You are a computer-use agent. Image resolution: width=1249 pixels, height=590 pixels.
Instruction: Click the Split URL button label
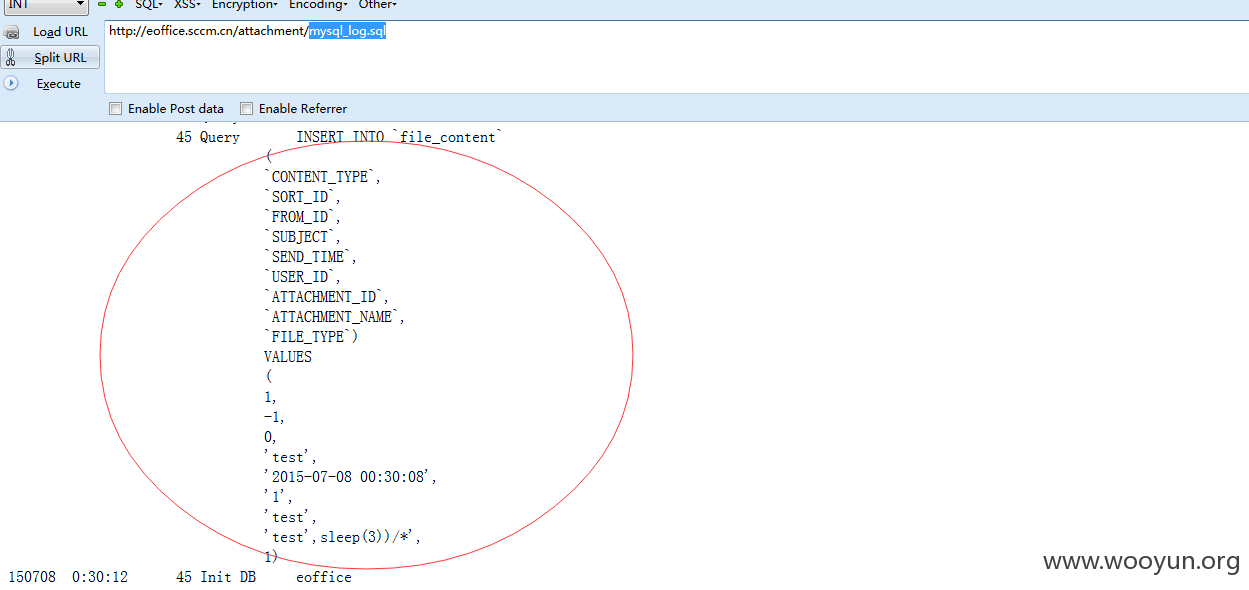pos(61,58)
